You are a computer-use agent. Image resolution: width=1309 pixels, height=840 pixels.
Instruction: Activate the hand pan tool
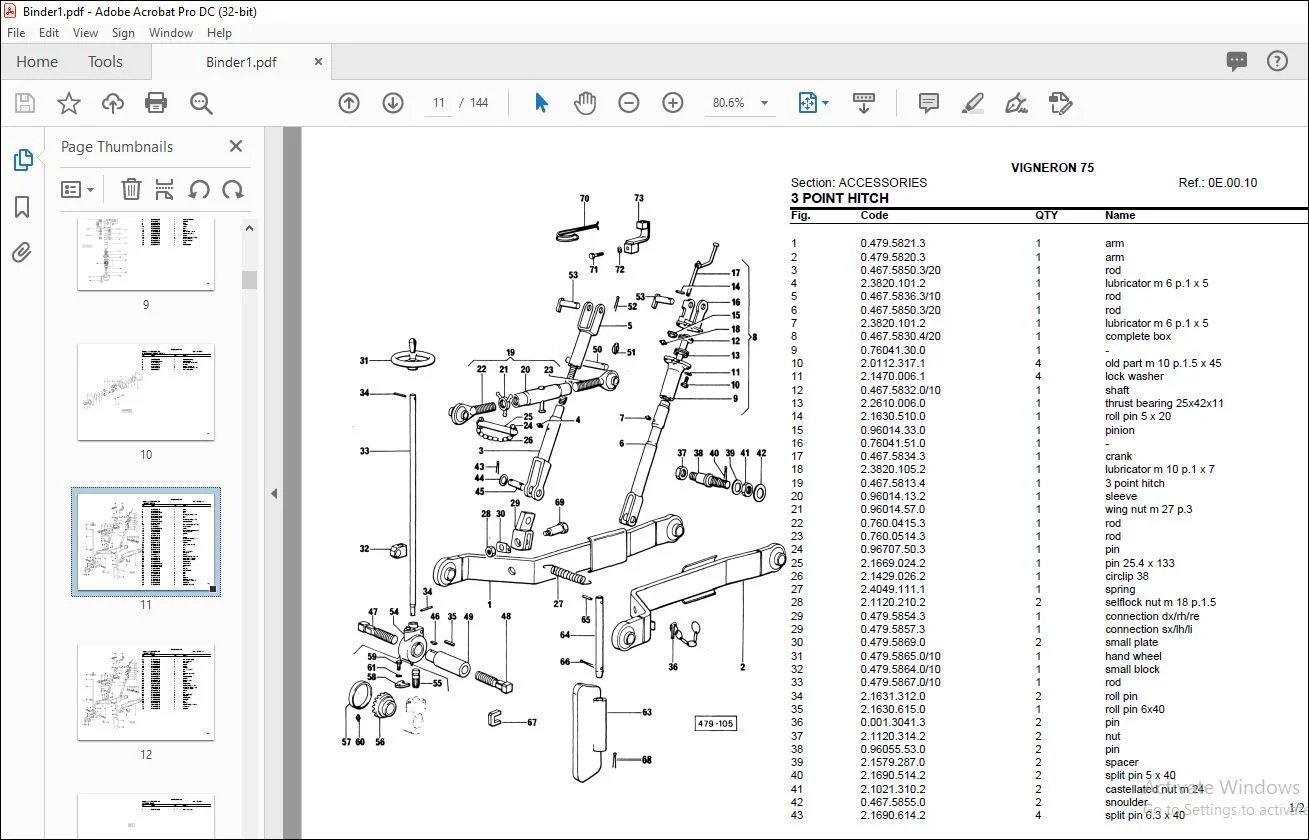(585, 103)
